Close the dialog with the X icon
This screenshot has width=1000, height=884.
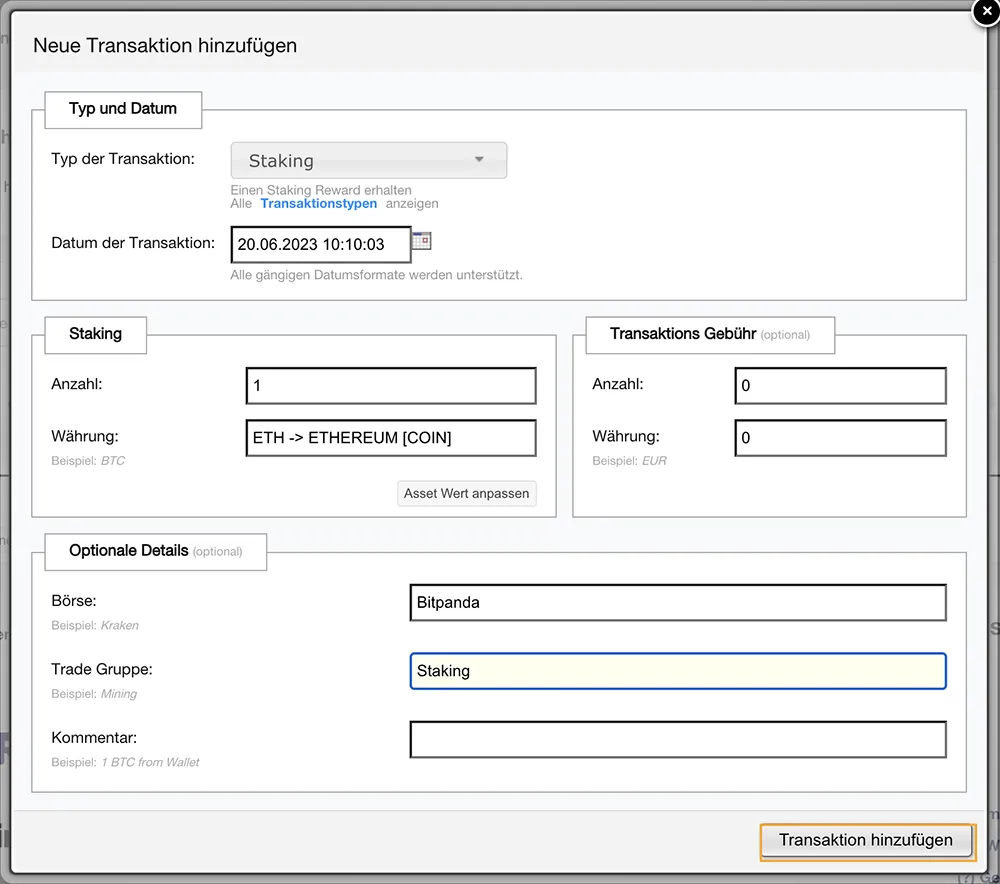(x=986, y=11)
